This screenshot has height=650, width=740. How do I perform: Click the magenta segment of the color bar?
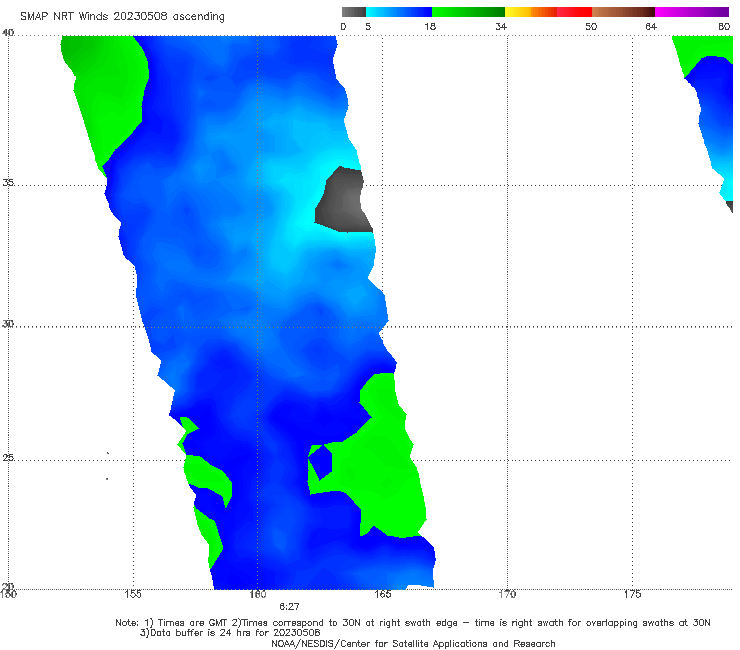click(692, 12)
